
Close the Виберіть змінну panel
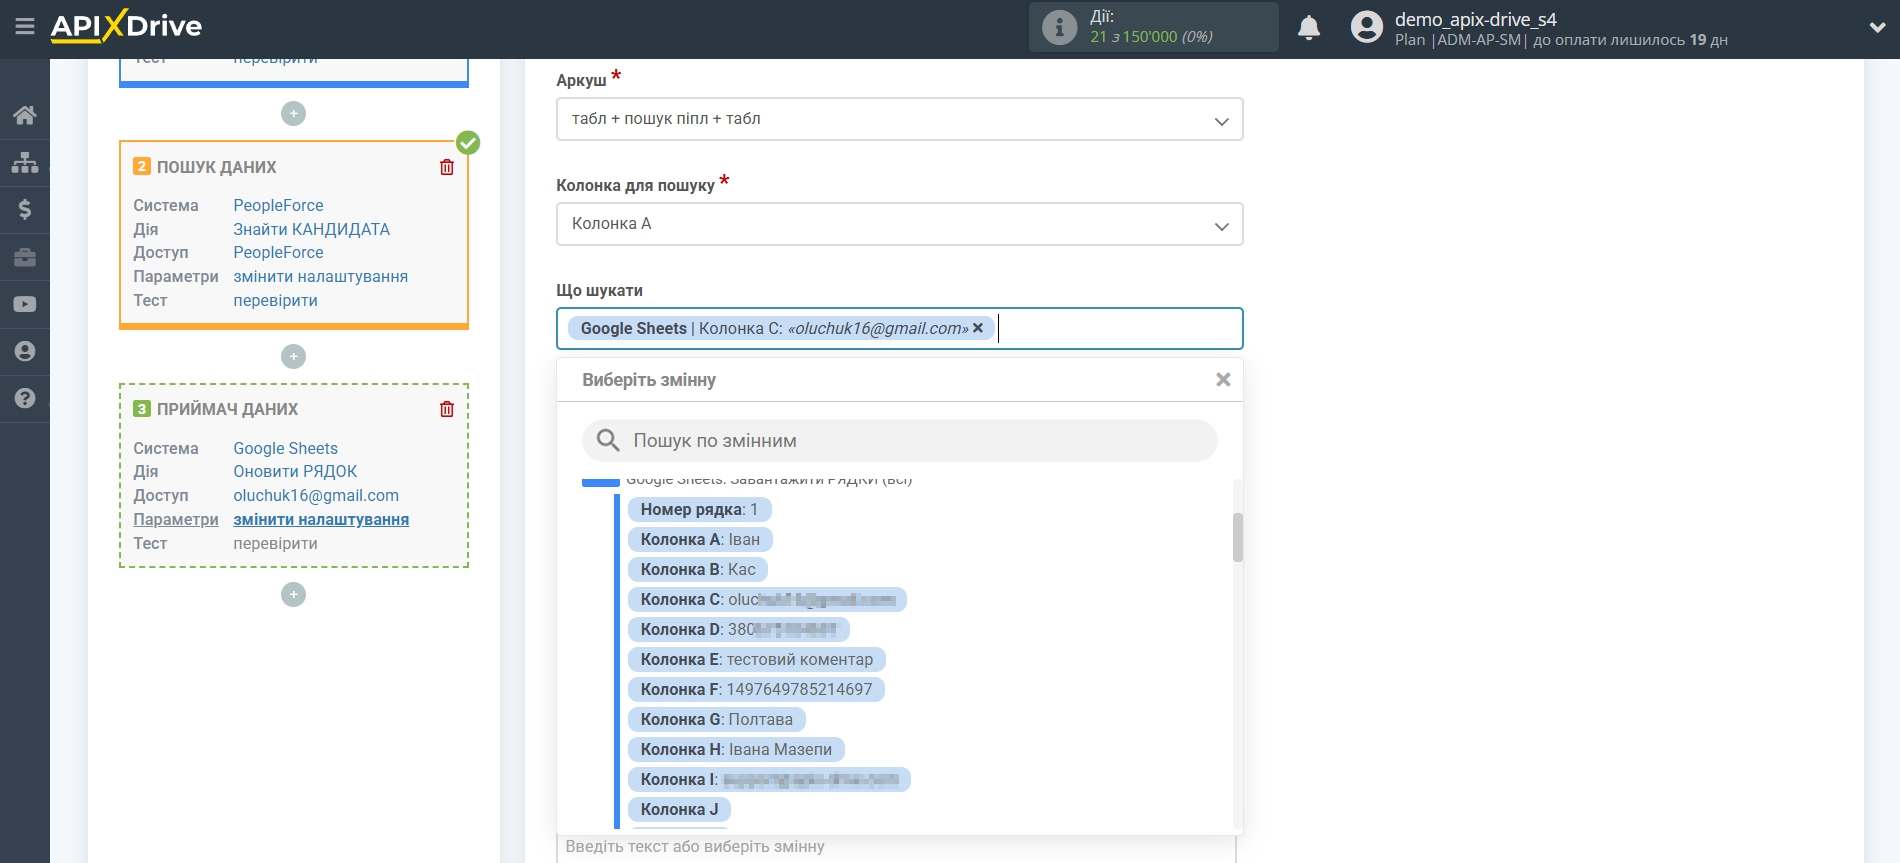(1223, 380)
